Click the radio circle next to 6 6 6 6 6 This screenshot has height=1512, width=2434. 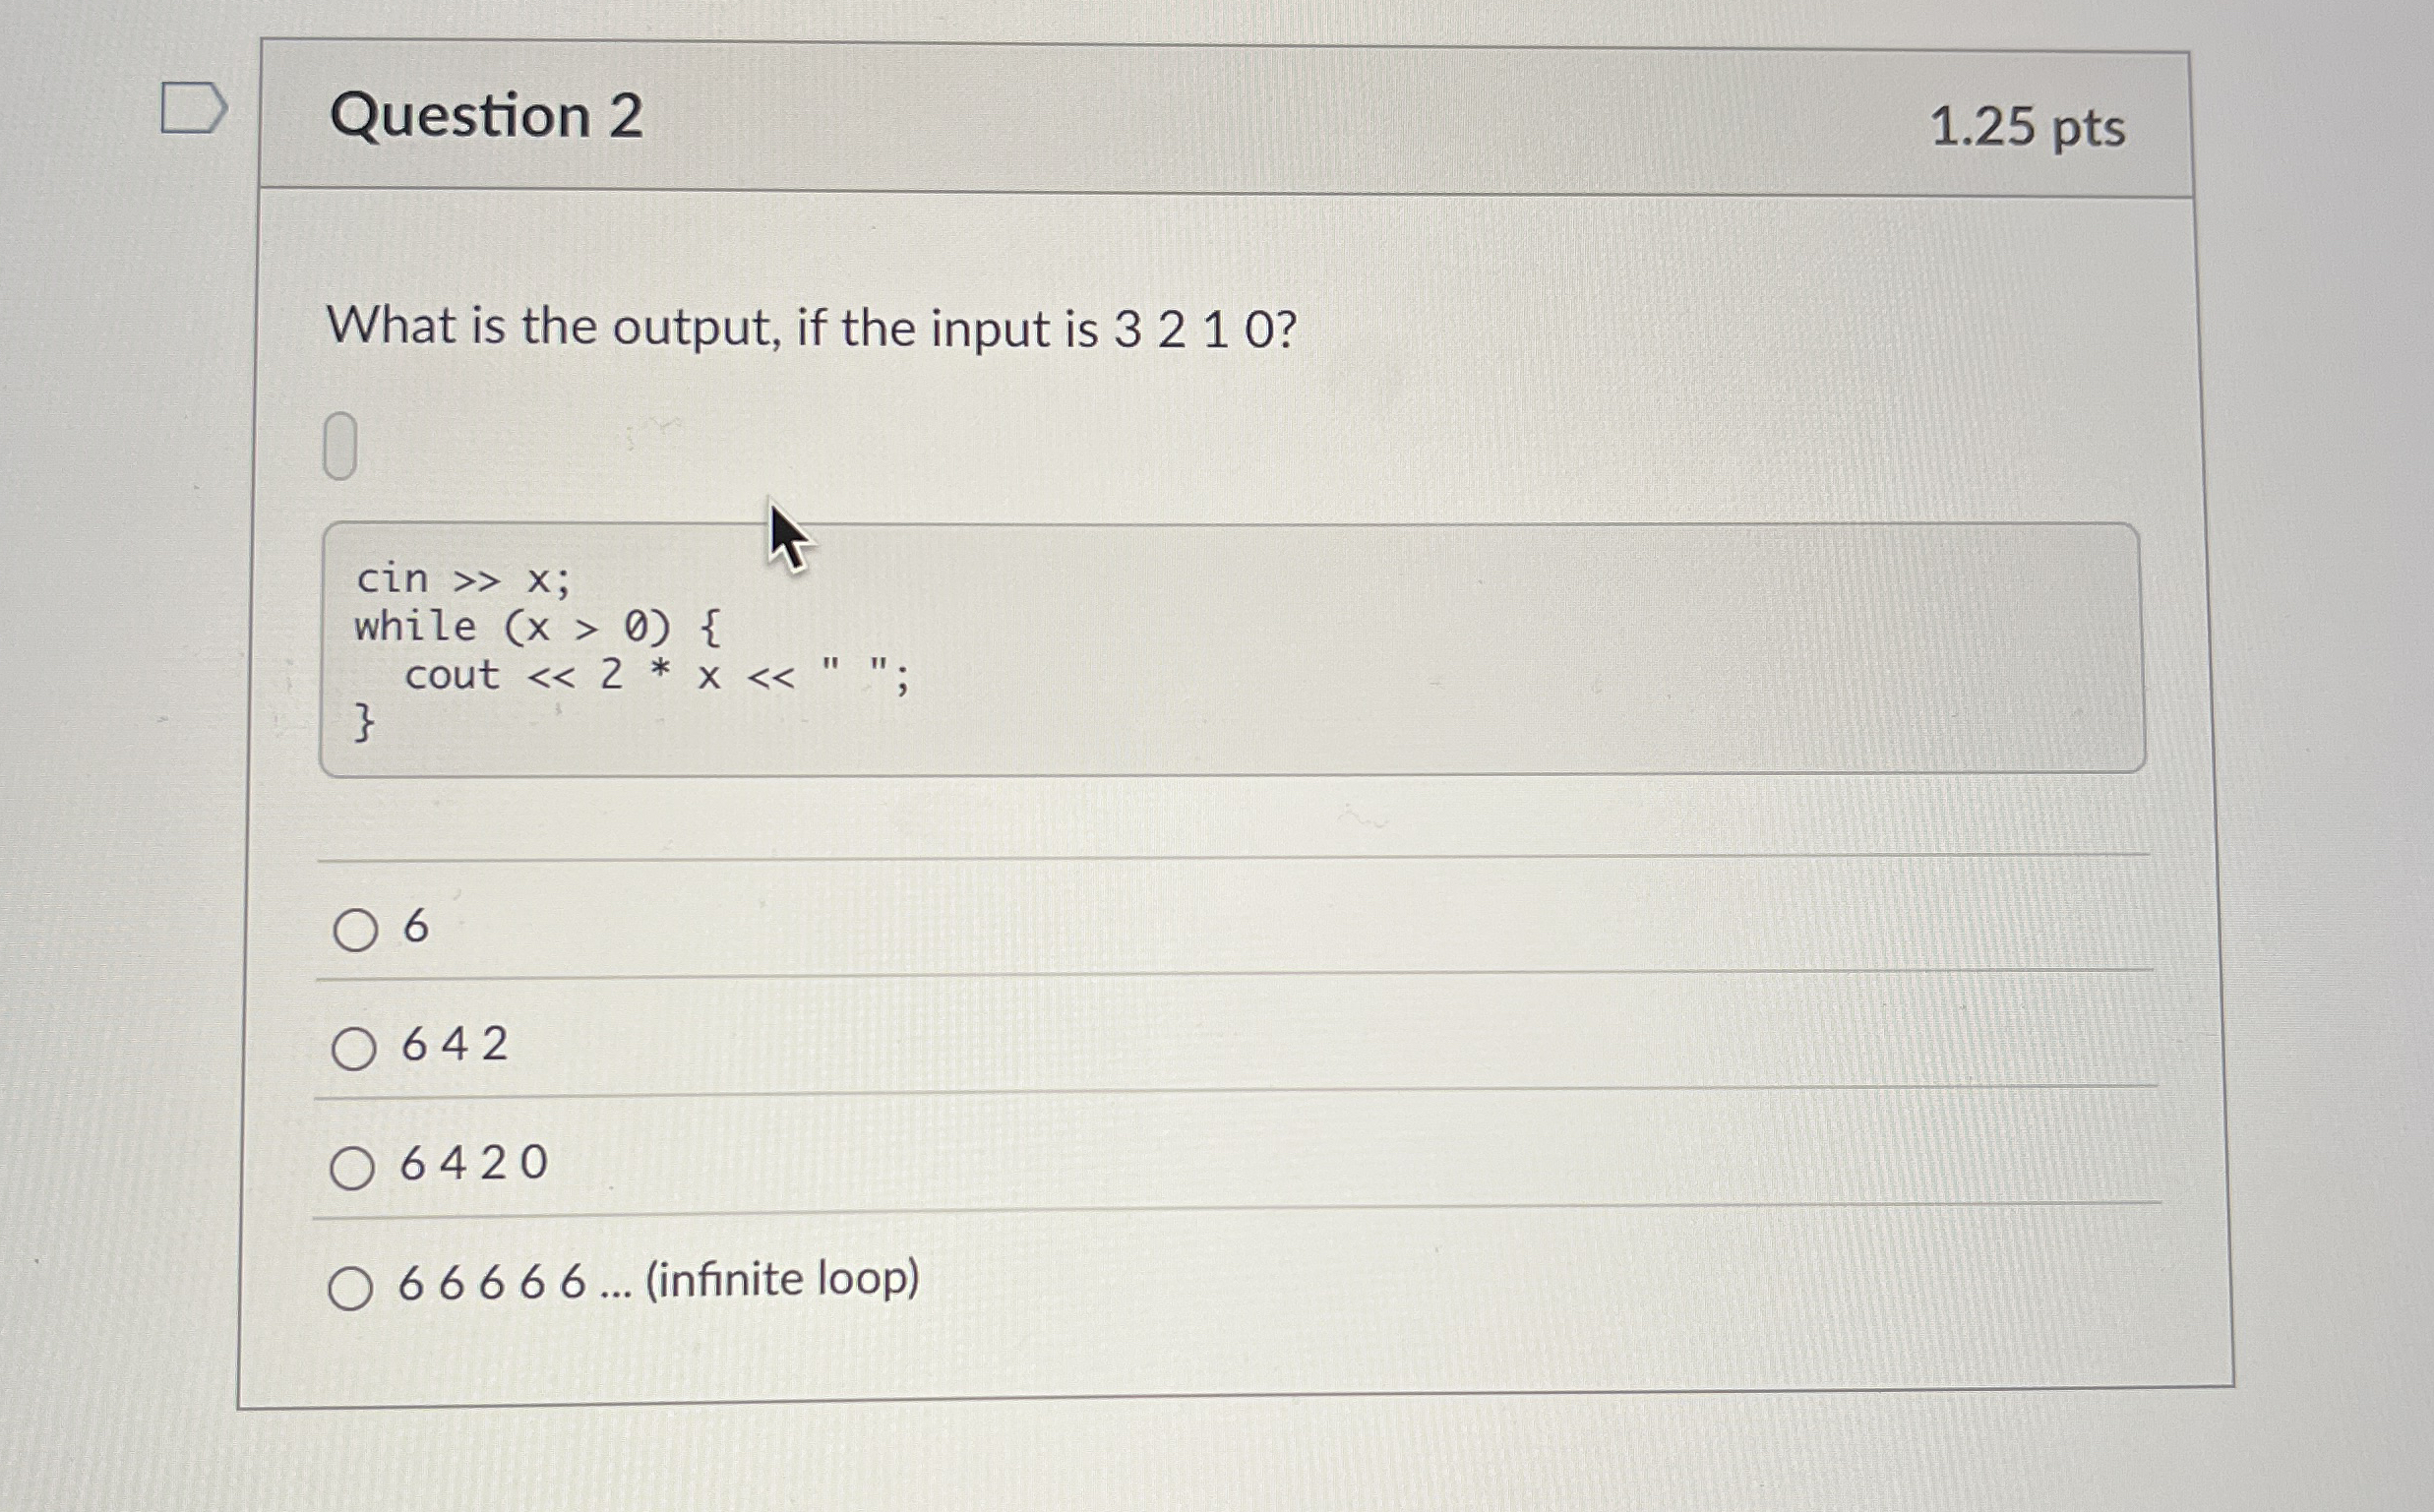pos(352,1283)
